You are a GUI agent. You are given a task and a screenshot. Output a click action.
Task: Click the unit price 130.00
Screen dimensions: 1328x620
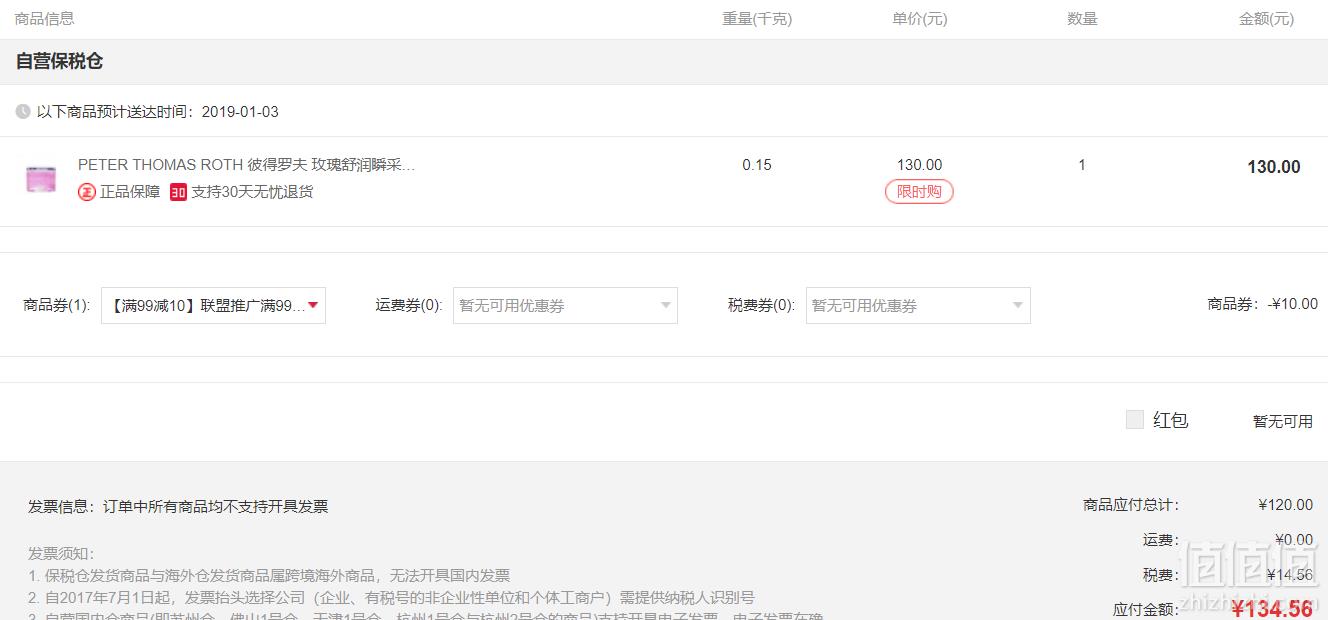pos(919,165)
